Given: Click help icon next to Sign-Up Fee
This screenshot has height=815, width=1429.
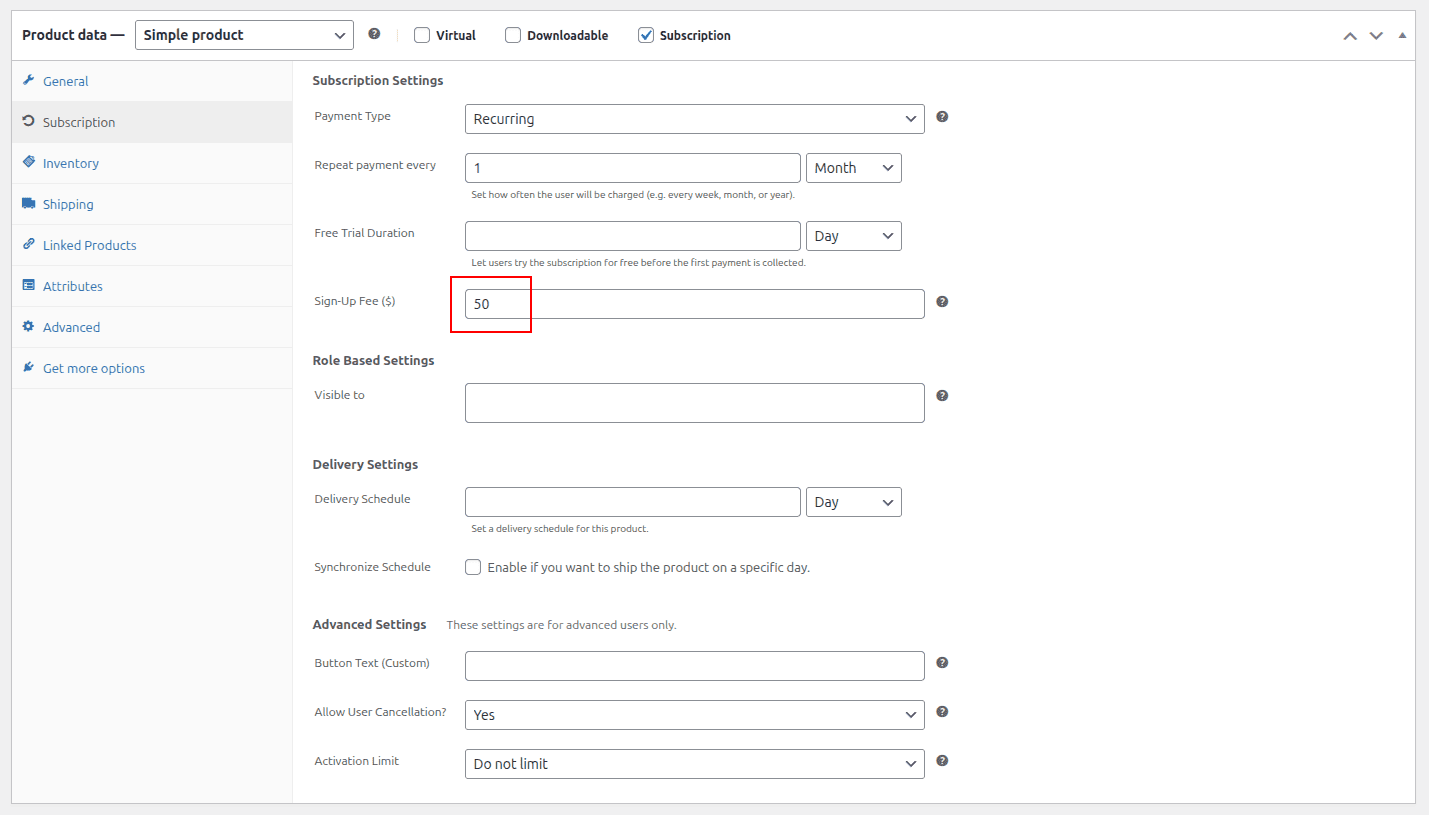Looking at the screenshot, I should coord(942,302).
